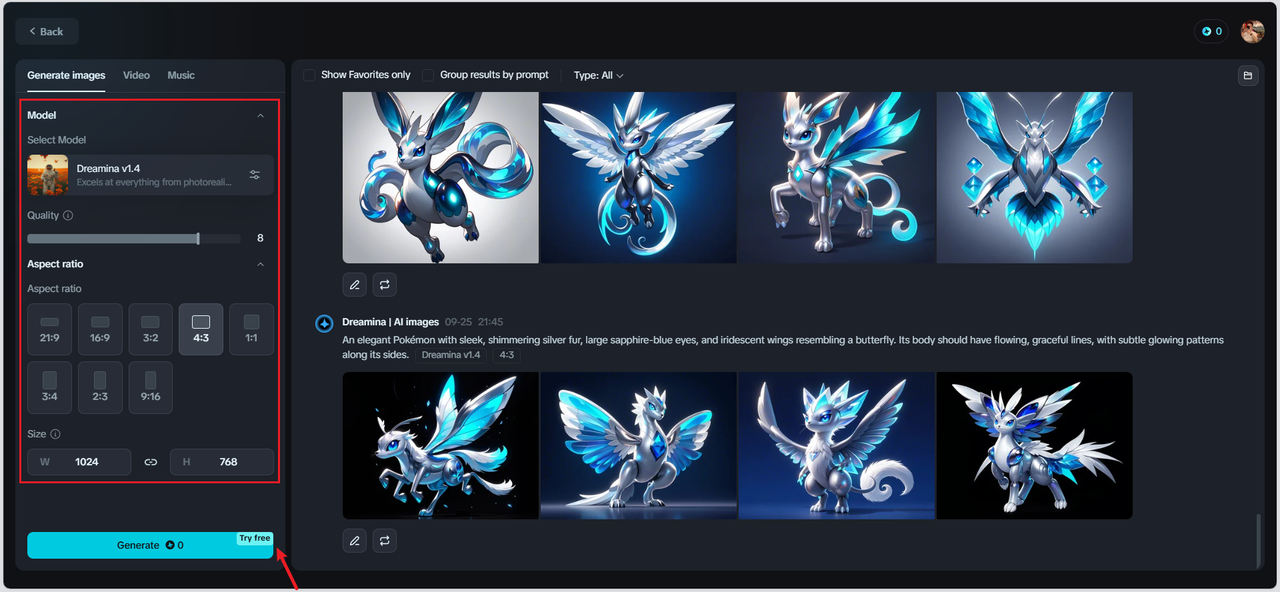The image size is (1280, 592).
Task: Collapse the Aspect ratio section
Action: tap(261, 264)
